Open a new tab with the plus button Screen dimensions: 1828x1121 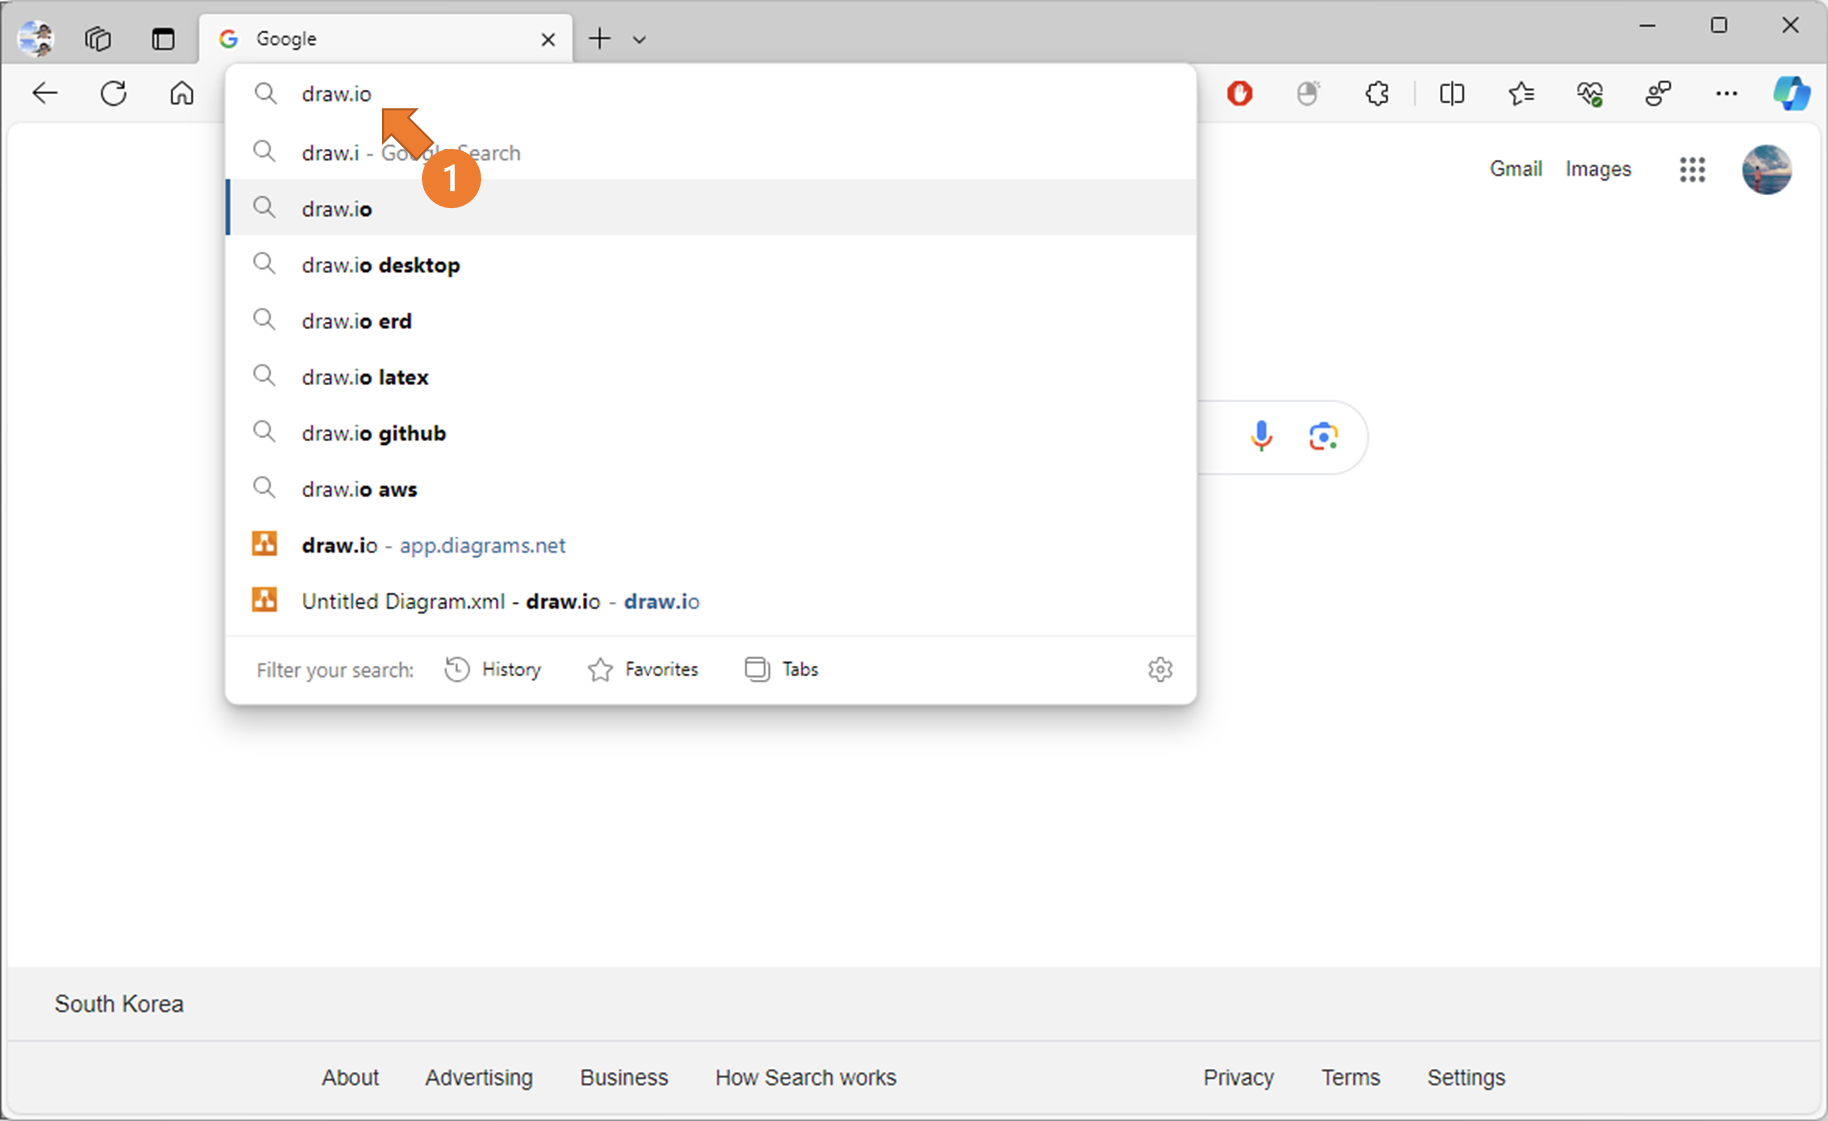[x=599, y=39]
